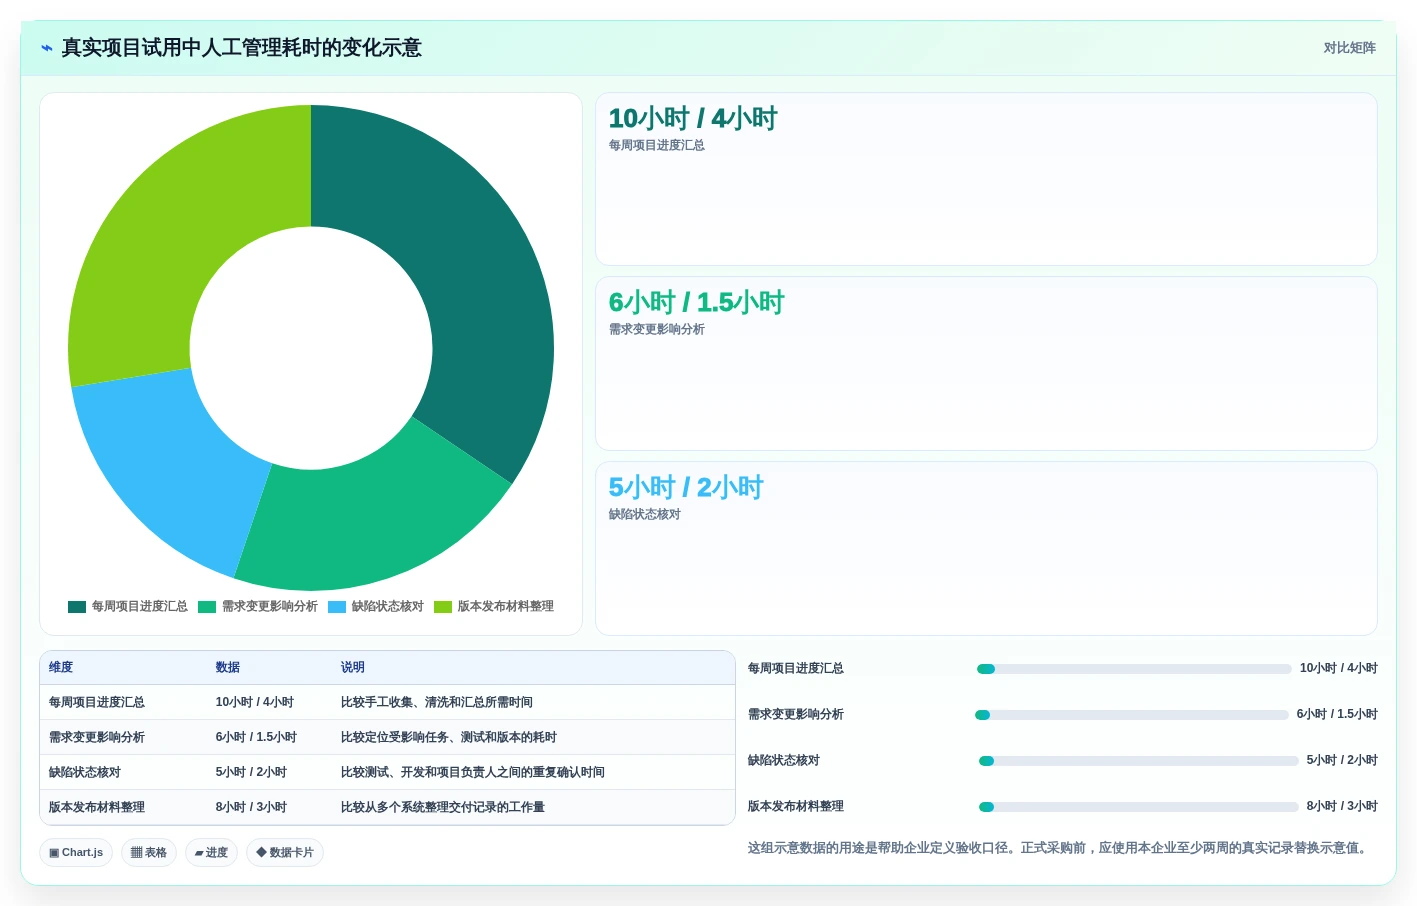Click table cell 版本发布材料整理
This screenshot has width=1417, height=906.
pyautogui.click(x=97, y=808)
